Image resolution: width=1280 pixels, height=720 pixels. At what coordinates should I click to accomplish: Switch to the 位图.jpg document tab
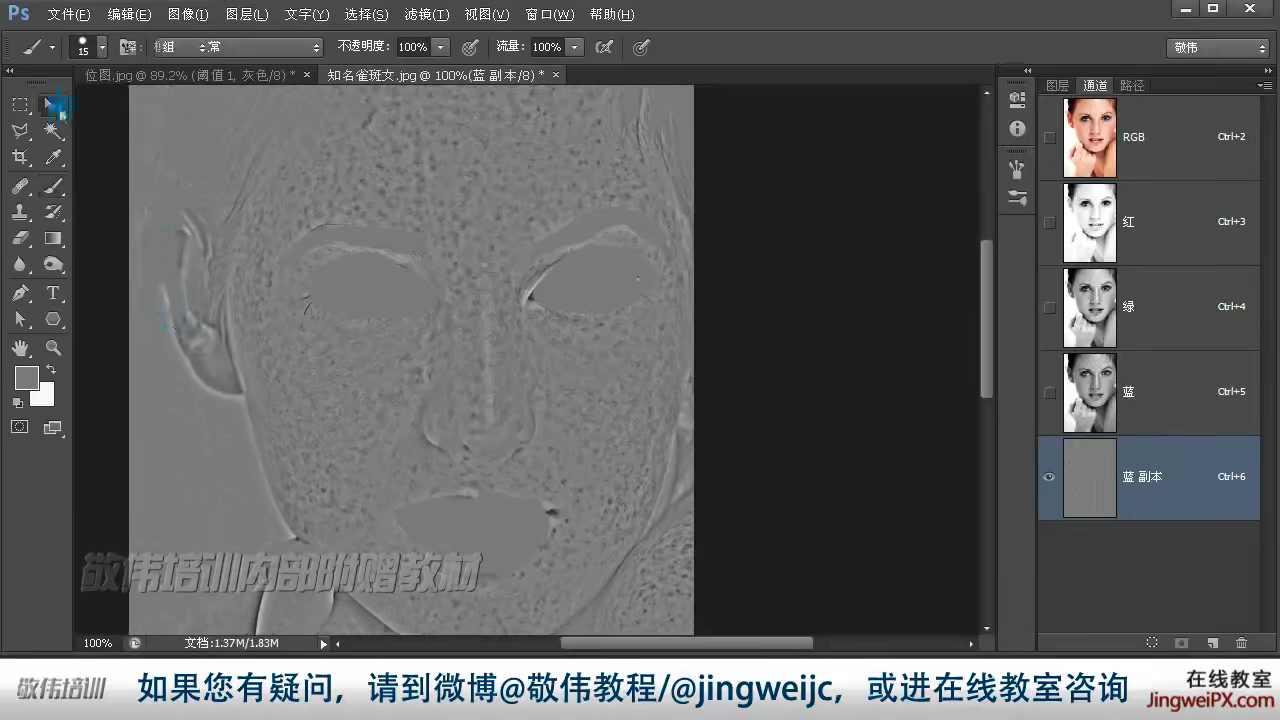point(190,75)
